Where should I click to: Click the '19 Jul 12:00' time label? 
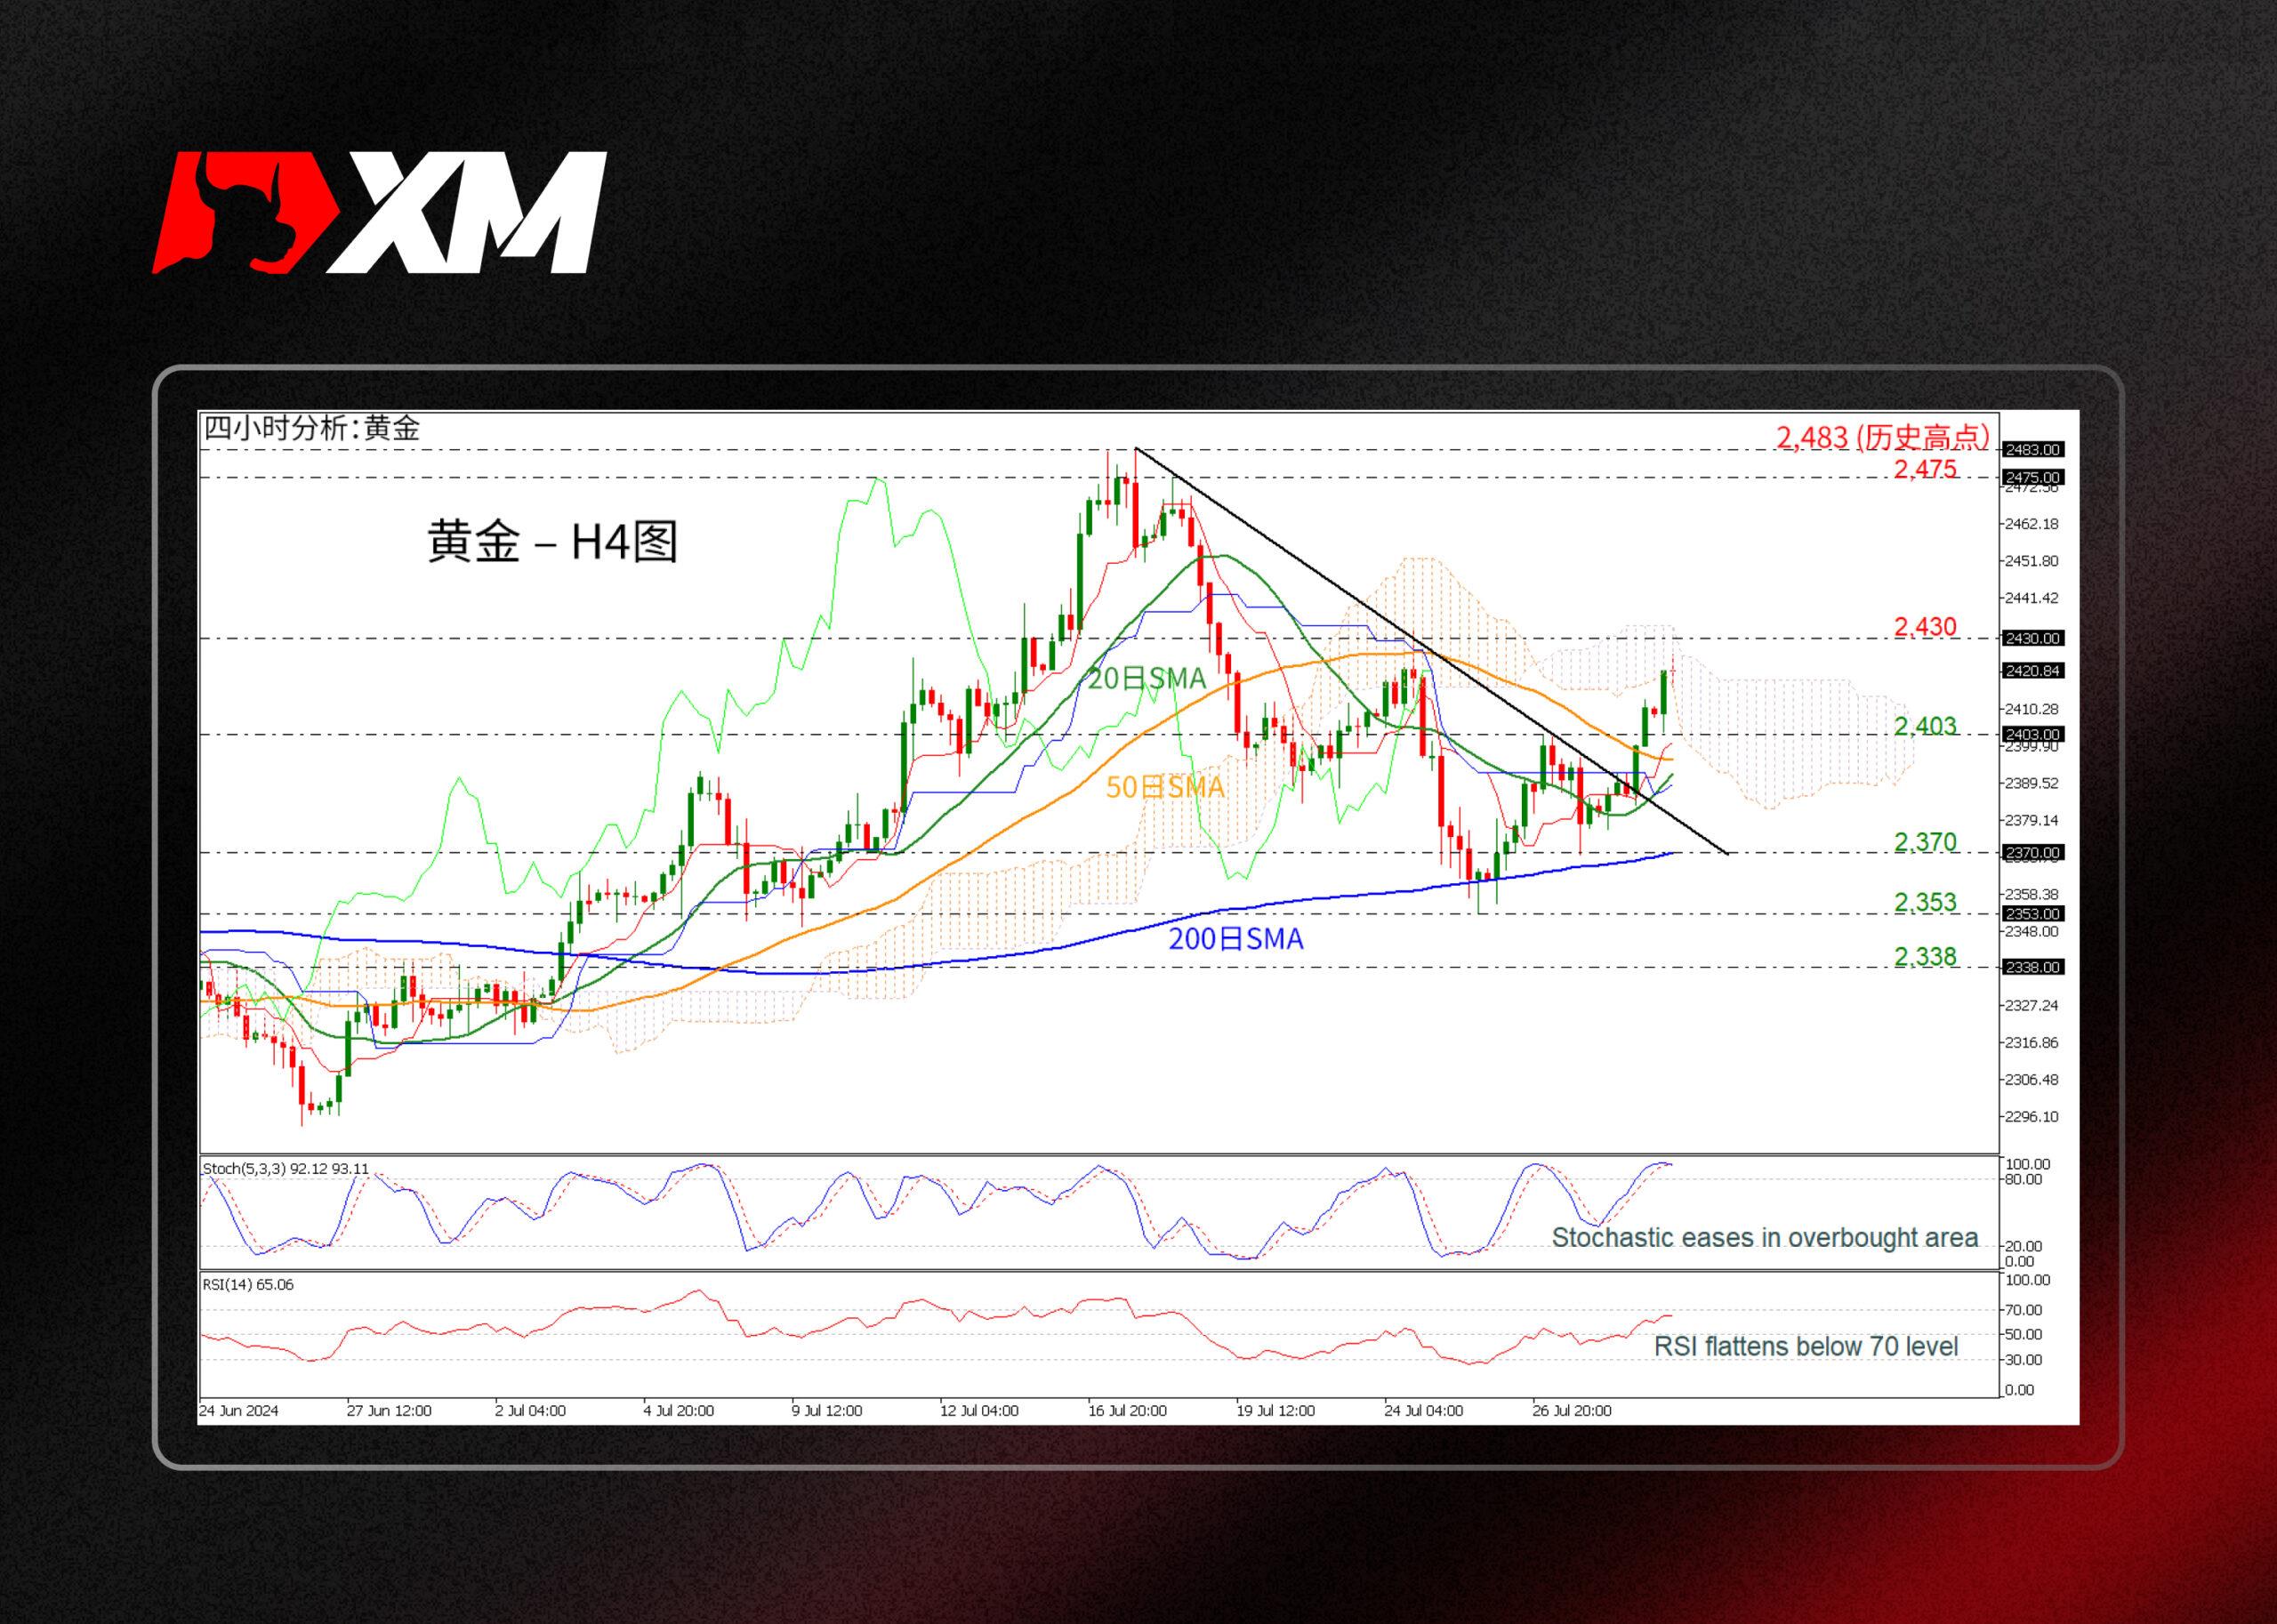tap(1275, 1411)
